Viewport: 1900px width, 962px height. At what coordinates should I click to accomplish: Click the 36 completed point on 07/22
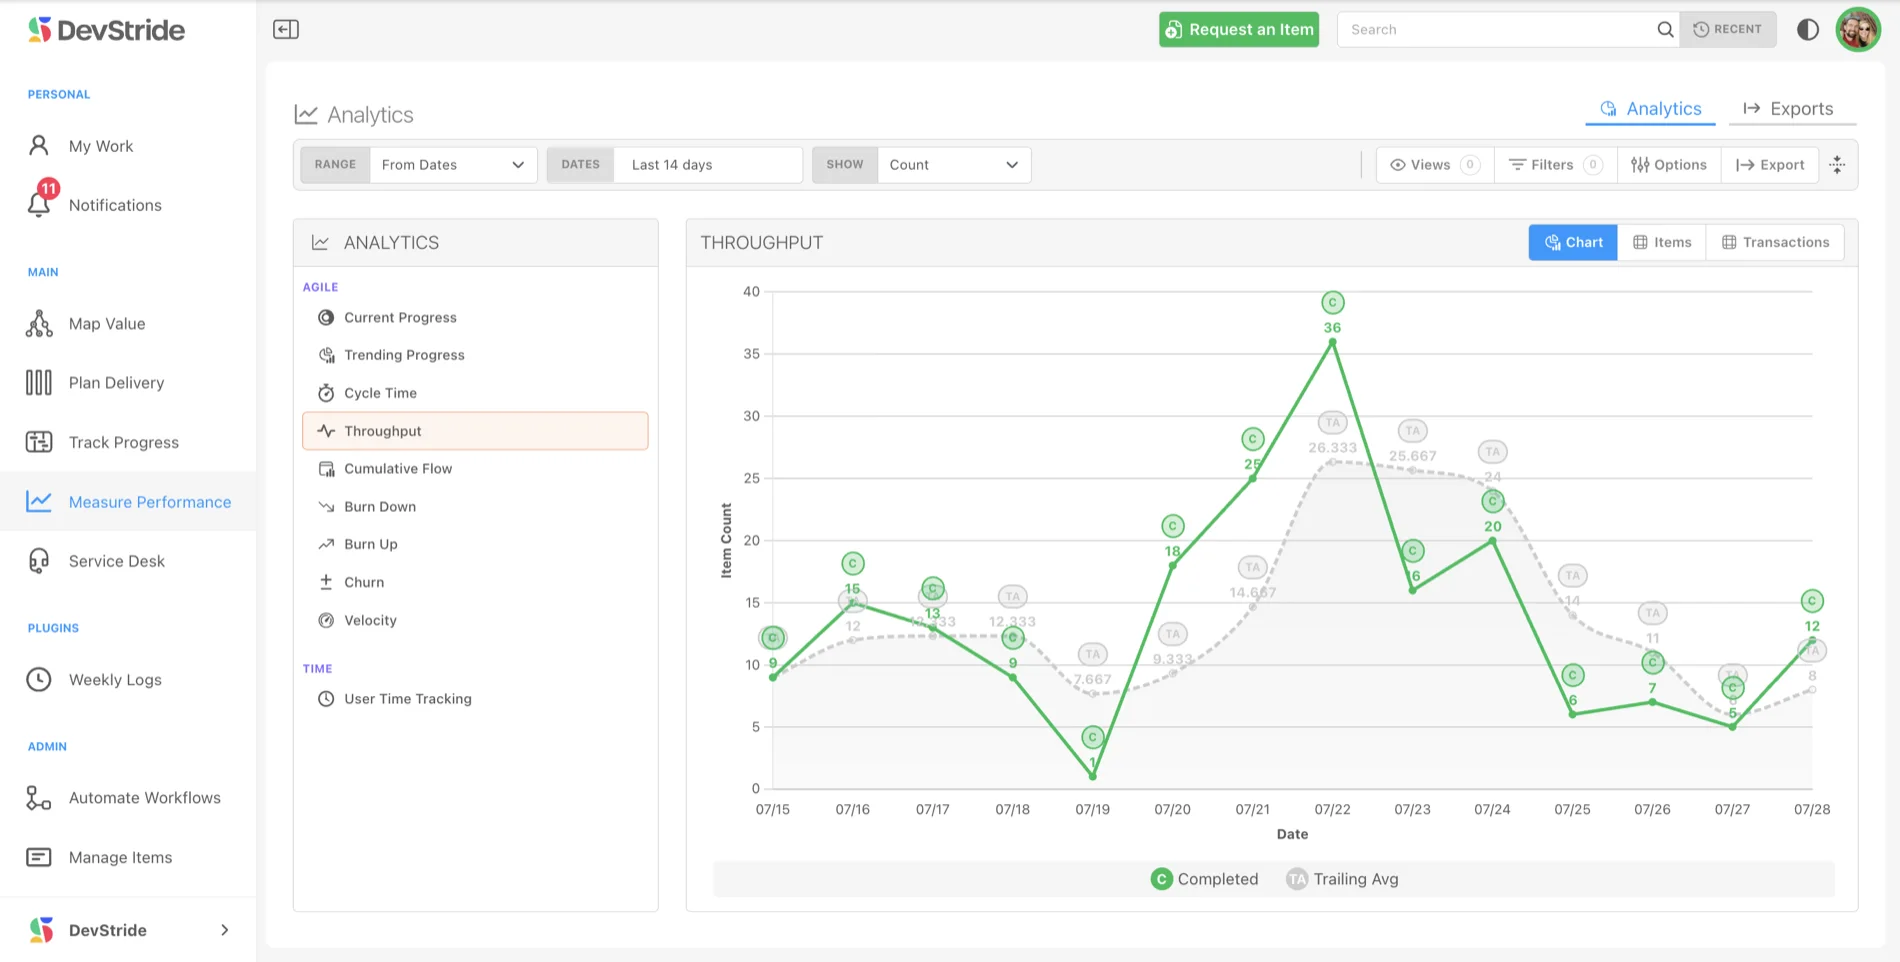tap(1332, 342)
